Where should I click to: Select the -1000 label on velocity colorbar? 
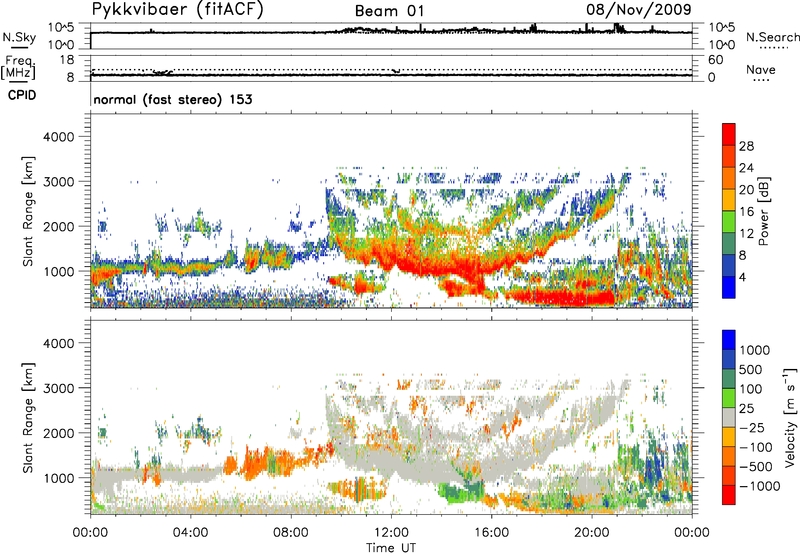[x=760, y=486]
